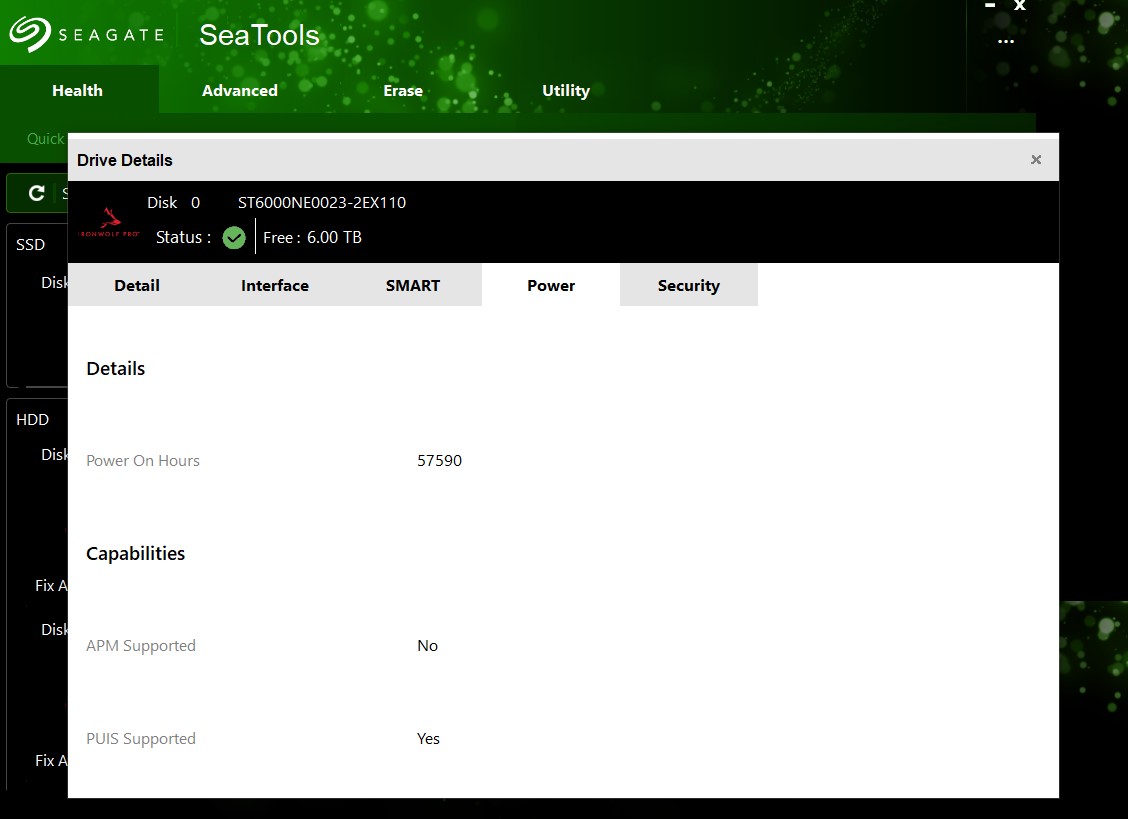Image resolution: width=1128 pixels, height=819 pixels.
Task: Show the Detail tab in Drive Details
Action: [137, 285]
